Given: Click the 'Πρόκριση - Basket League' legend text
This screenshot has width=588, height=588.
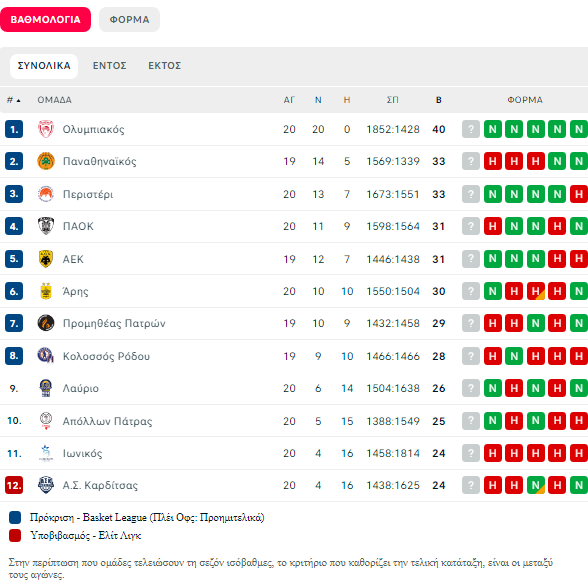Looking at the screenshot, I should tap(147, 518).
